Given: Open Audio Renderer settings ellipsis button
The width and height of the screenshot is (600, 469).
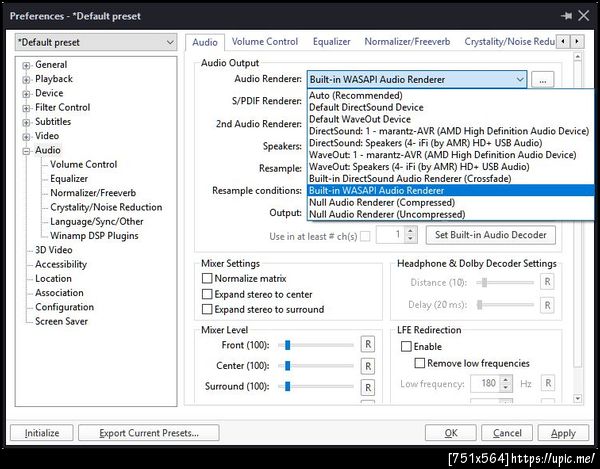Looking at the screenshot, I should coord(542,80).
